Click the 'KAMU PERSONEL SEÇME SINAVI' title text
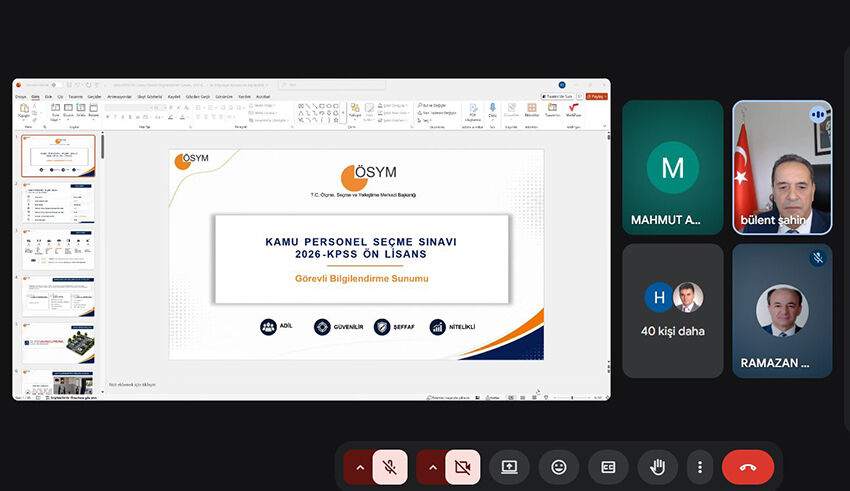This screenshot has height=491, width=850. click(x=361, y=242)
